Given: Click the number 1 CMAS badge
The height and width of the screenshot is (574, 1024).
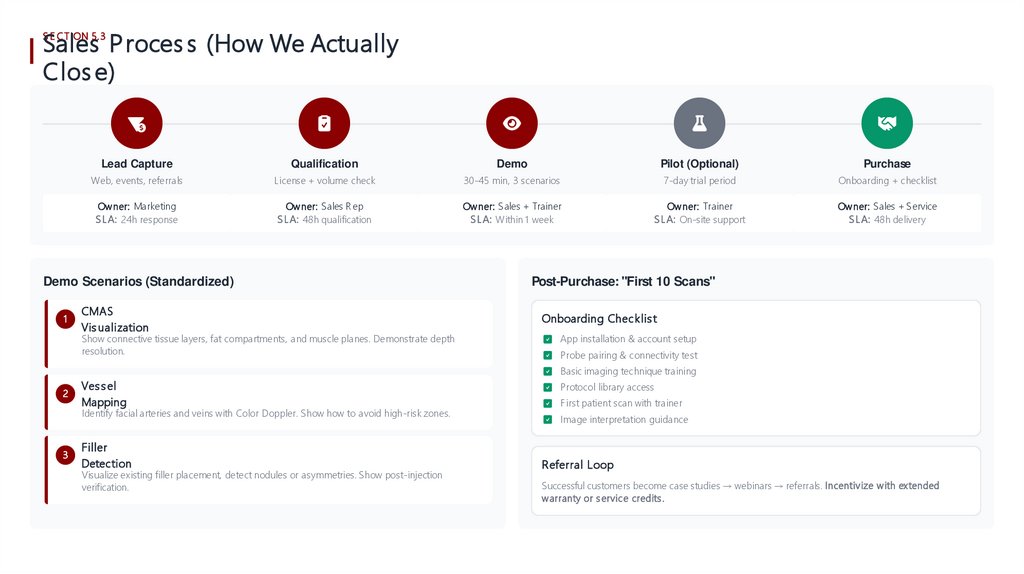Looking at the screenshot, I should coord(65,319).
